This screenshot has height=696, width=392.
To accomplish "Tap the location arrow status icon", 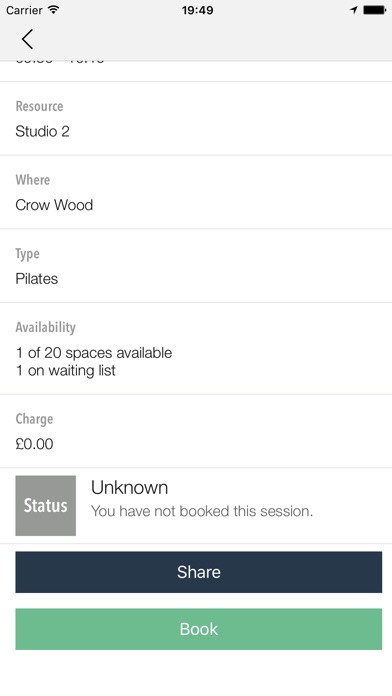I will coord(354,10).
